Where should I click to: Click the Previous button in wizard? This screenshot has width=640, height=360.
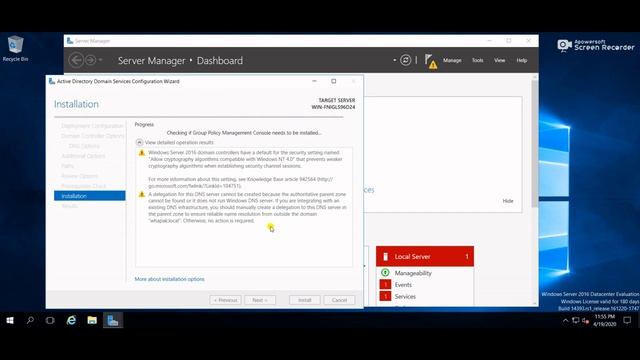tap(226, 300)
